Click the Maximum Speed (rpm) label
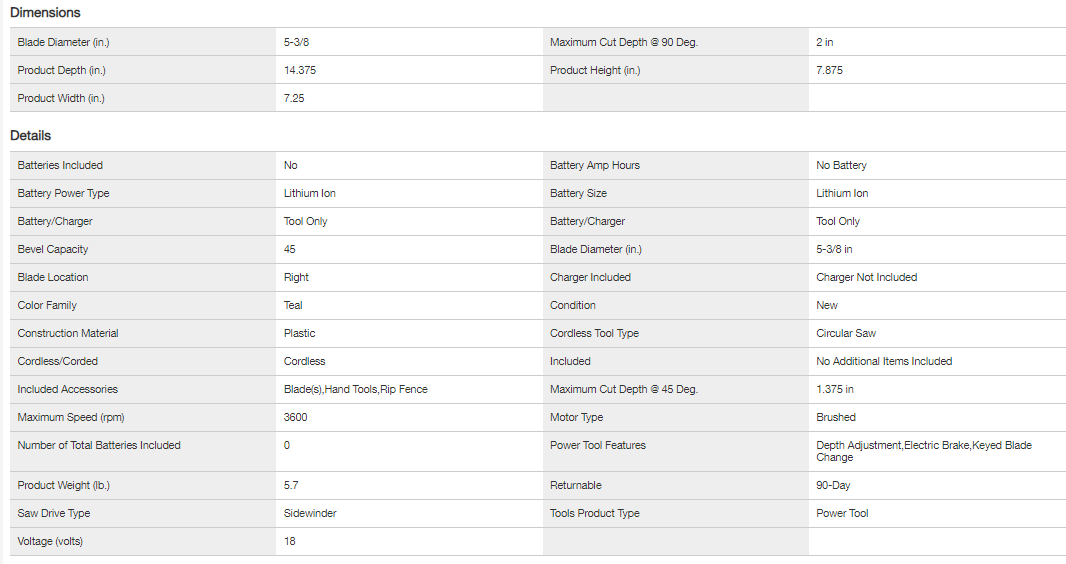1066x564 pixels. coord(71,417)
